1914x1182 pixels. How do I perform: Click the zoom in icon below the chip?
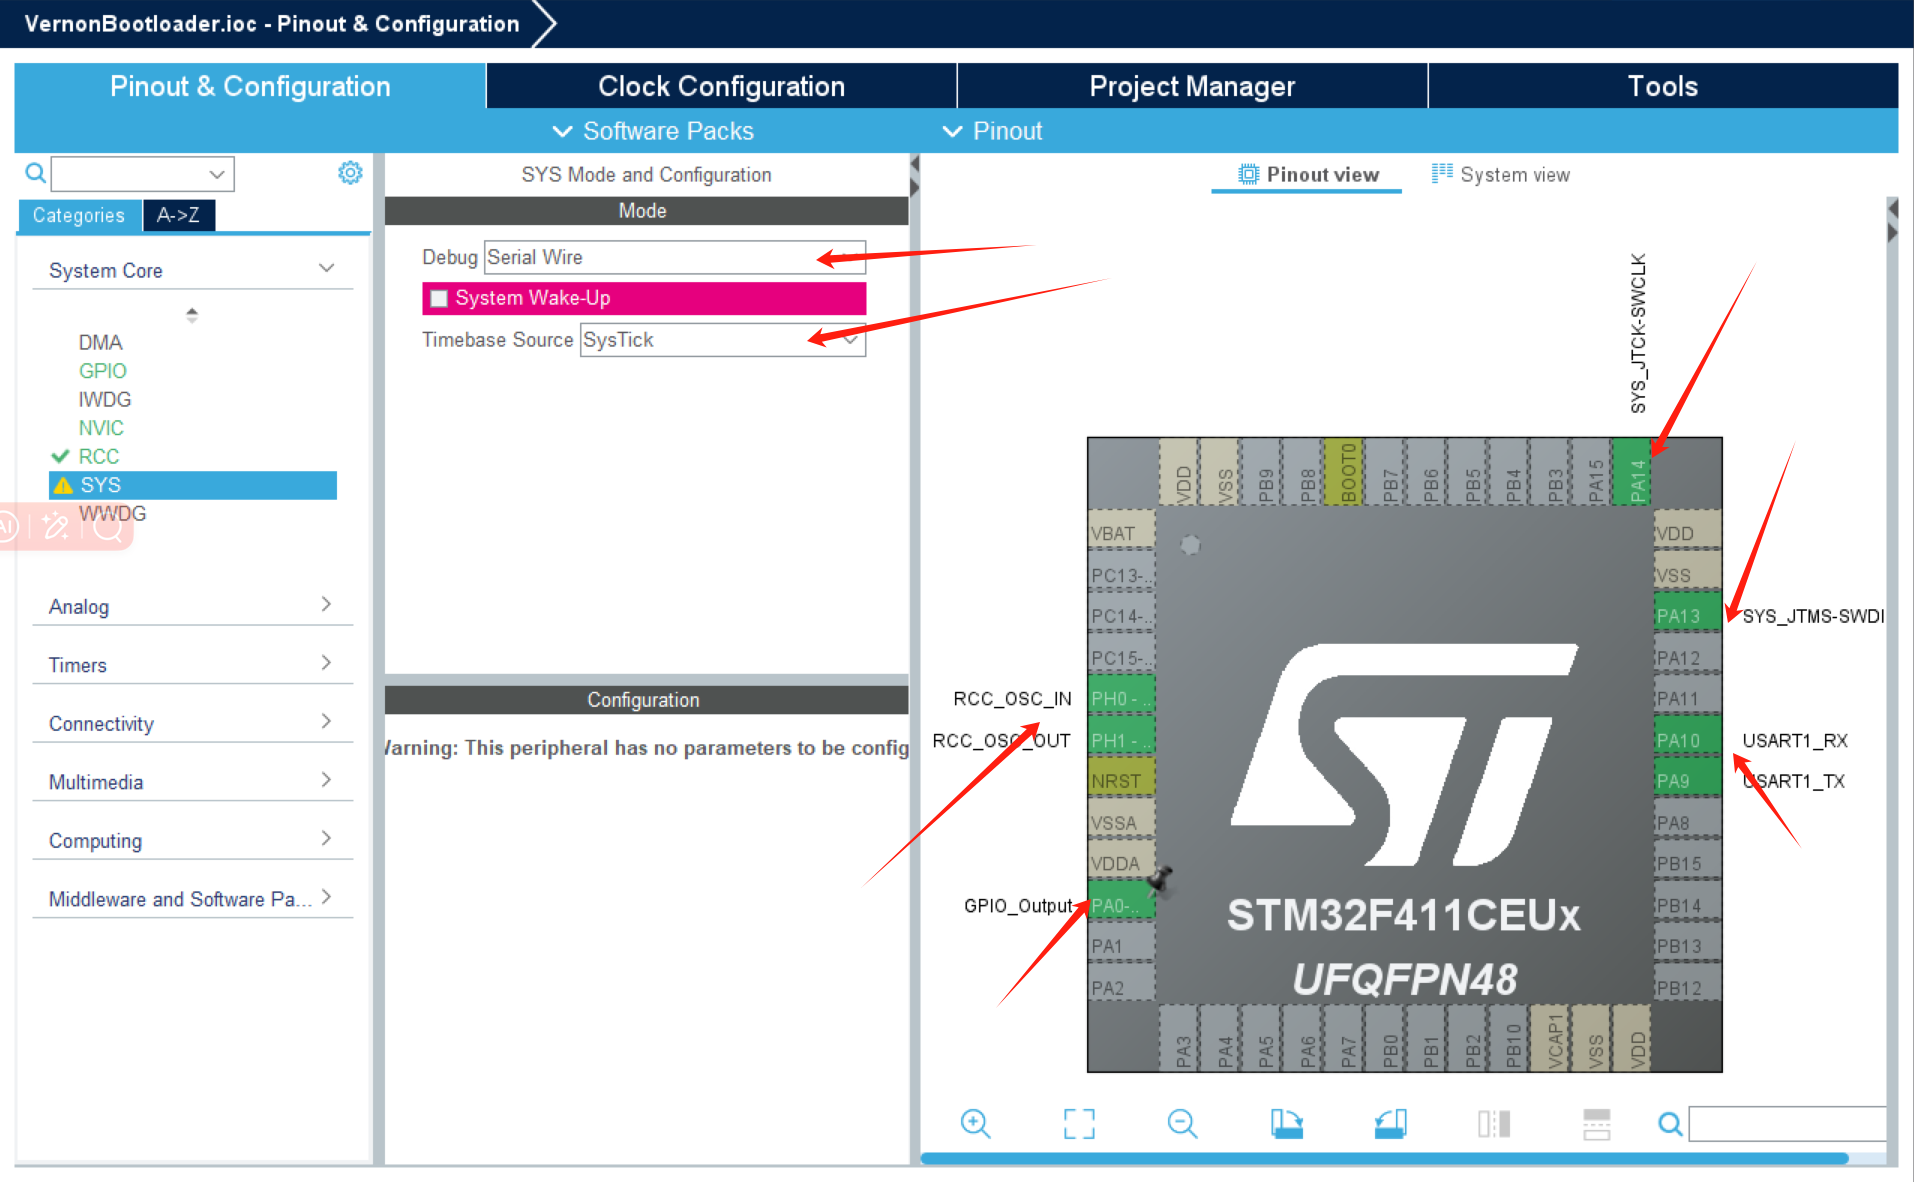pyautogui.click(x=975, y=1124)
